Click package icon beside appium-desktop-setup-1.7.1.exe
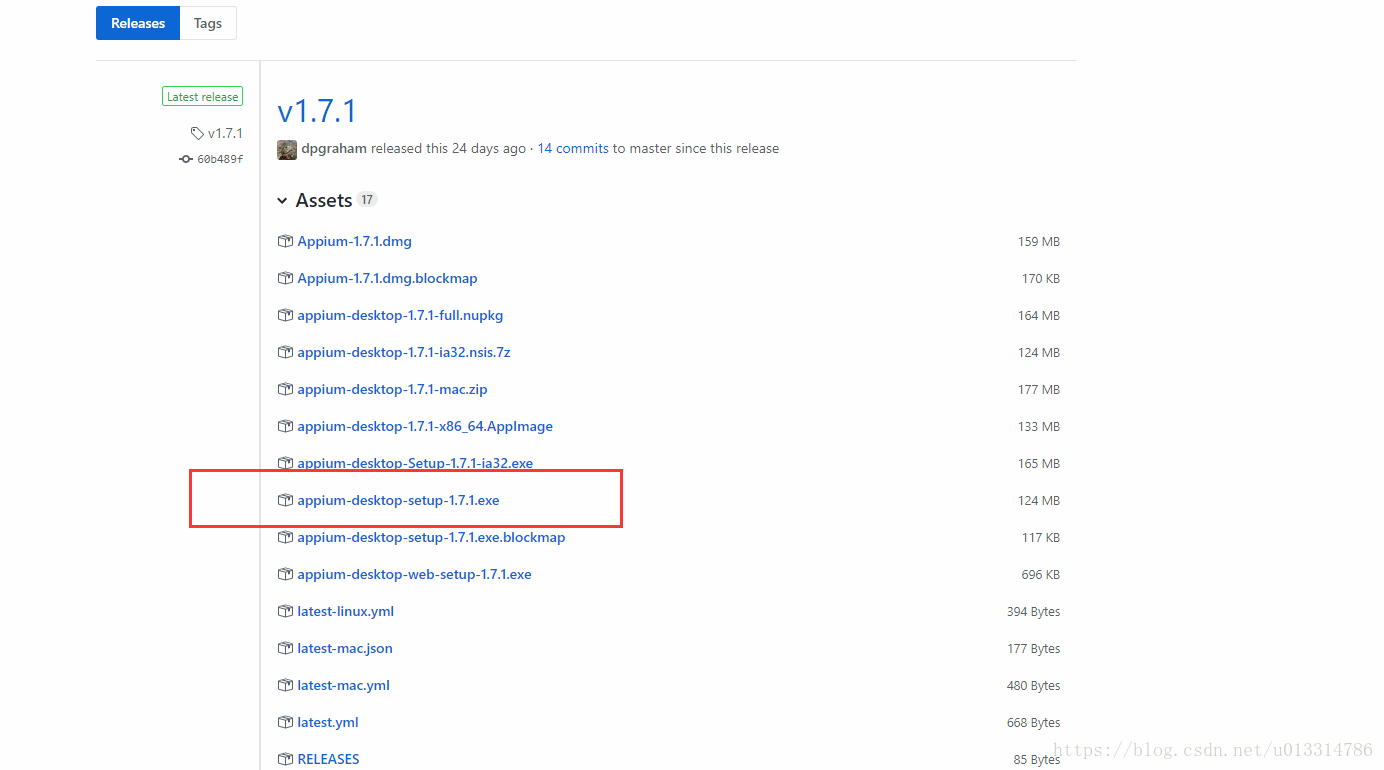The height and width of the screenshot is (770, 1384). 285,500
